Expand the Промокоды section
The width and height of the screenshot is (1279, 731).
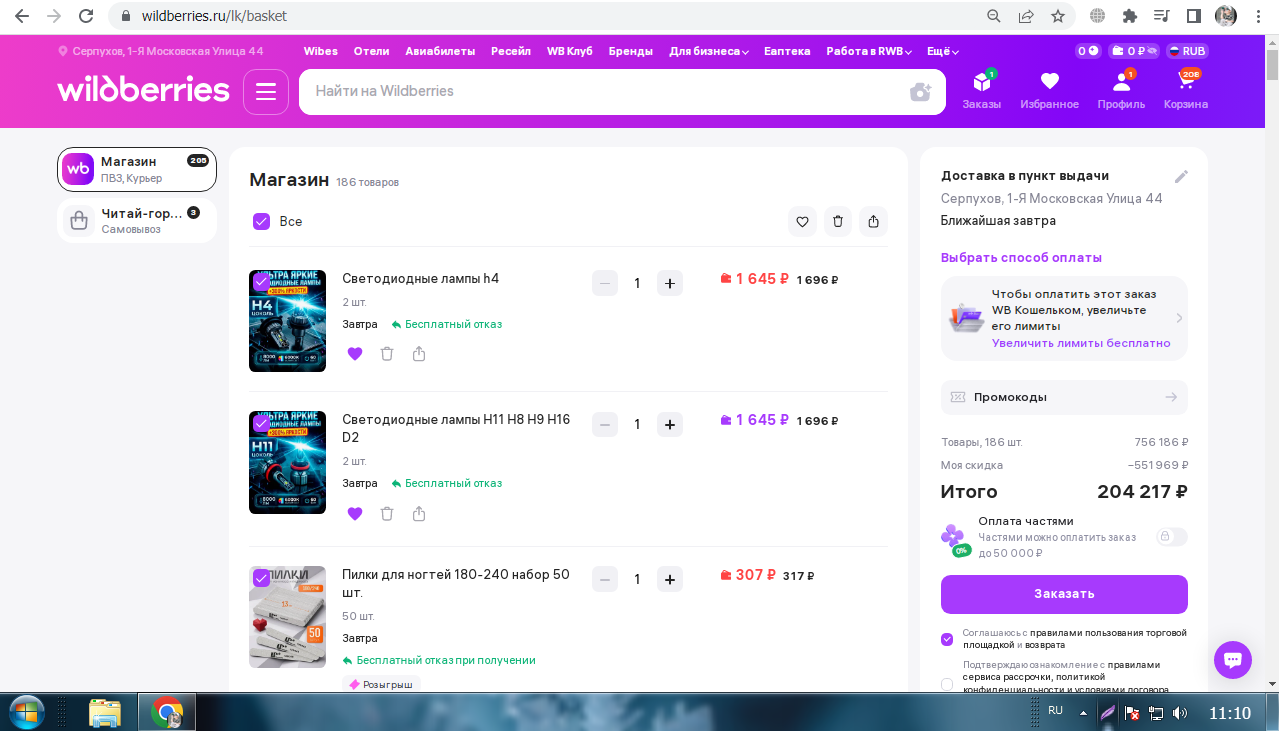1064,397
